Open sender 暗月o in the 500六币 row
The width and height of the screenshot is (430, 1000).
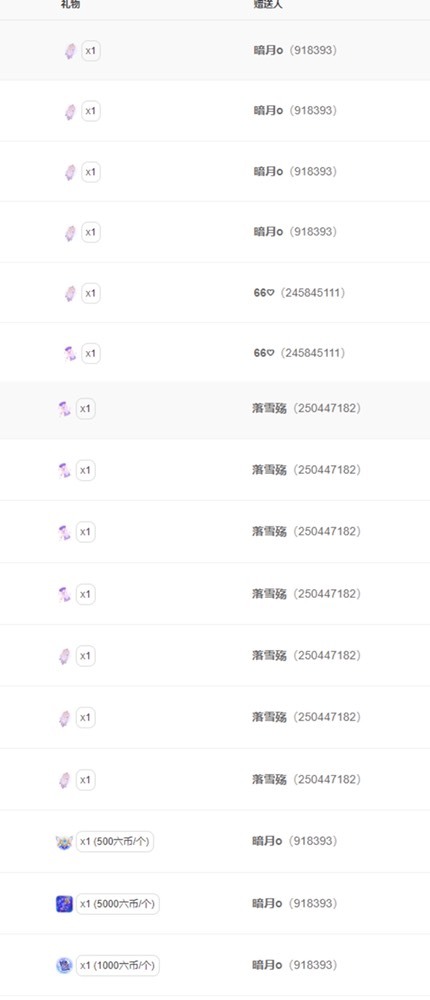(x=267, y=841)
